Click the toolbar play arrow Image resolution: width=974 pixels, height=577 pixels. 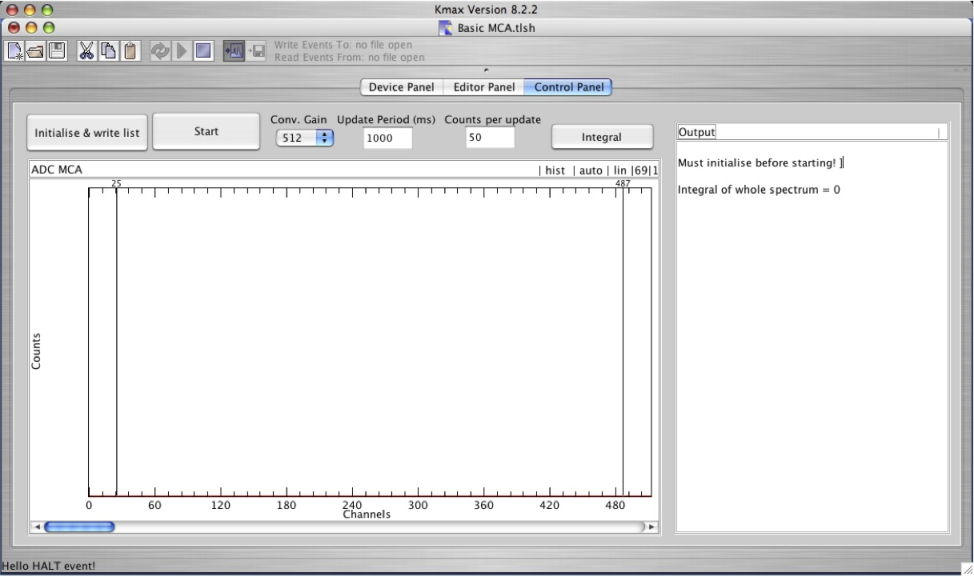(181, 51)
